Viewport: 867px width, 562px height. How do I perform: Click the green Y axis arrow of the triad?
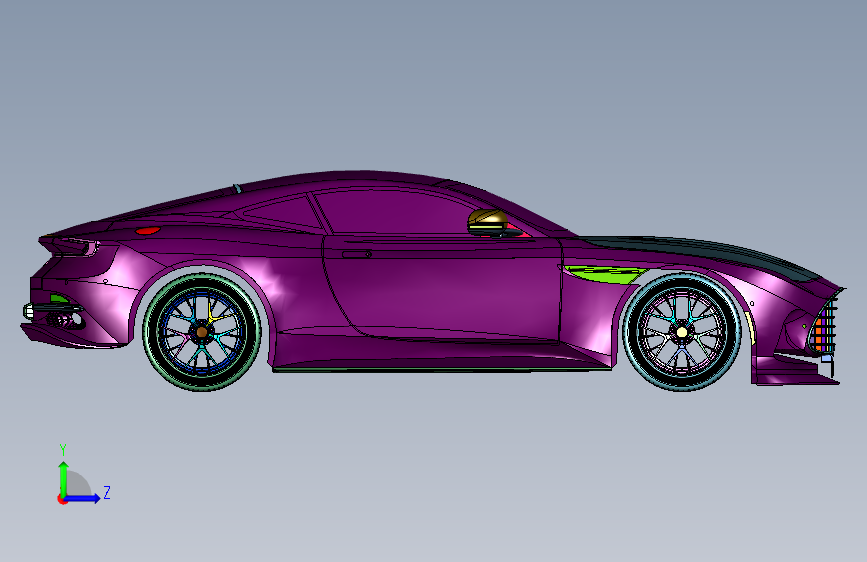pyautogui.click(x=63, y=478)
